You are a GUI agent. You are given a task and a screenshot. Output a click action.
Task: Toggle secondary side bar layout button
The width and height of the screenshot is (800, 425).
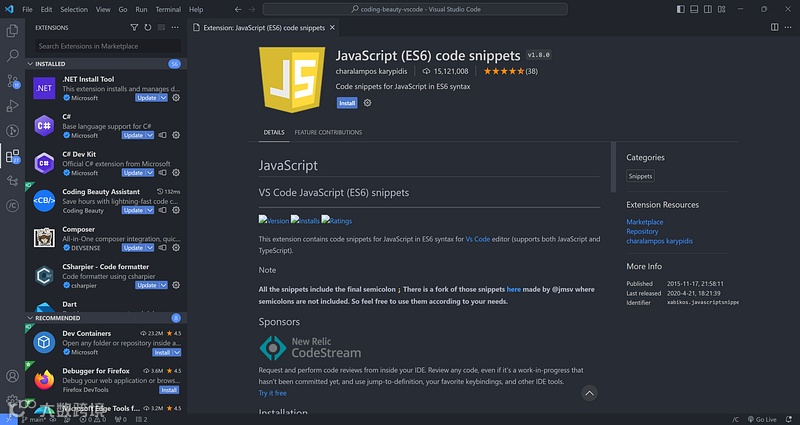tap(708, 9)
